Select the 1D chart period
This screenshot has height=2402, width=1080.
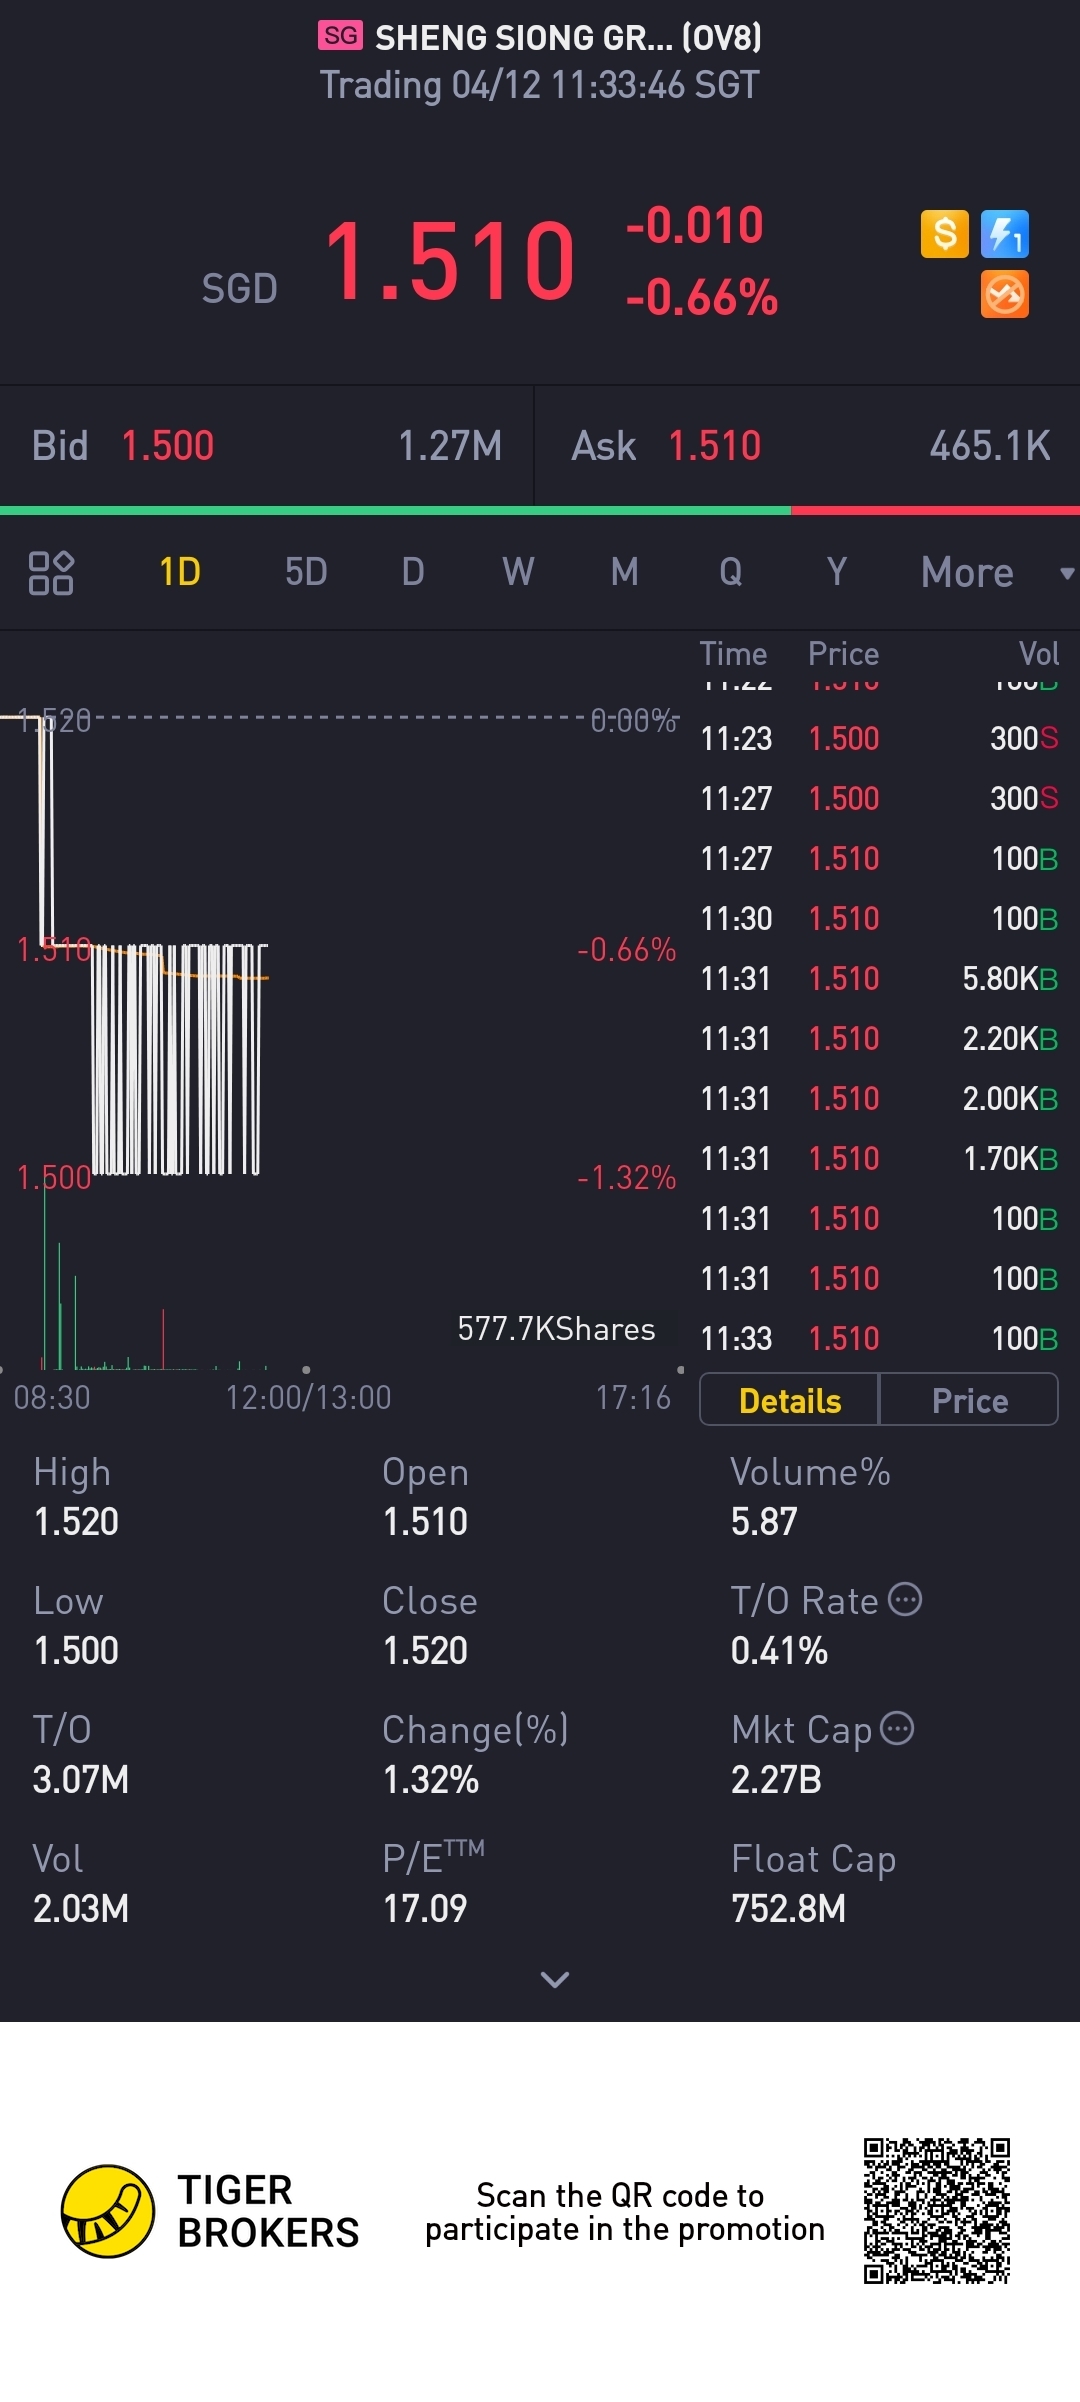click(180, 572)
